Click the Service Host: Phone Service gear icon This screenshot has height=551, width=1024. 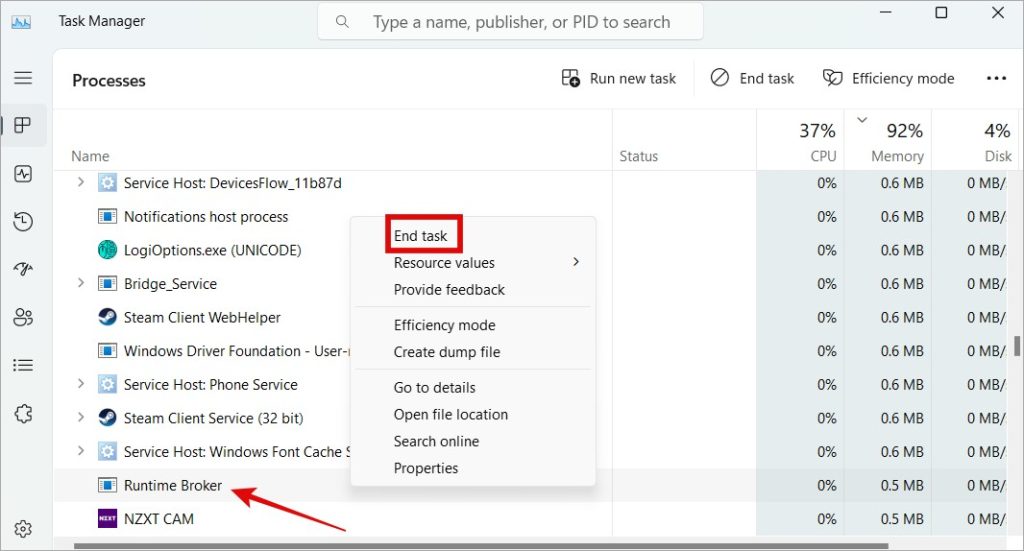(107, 385)
